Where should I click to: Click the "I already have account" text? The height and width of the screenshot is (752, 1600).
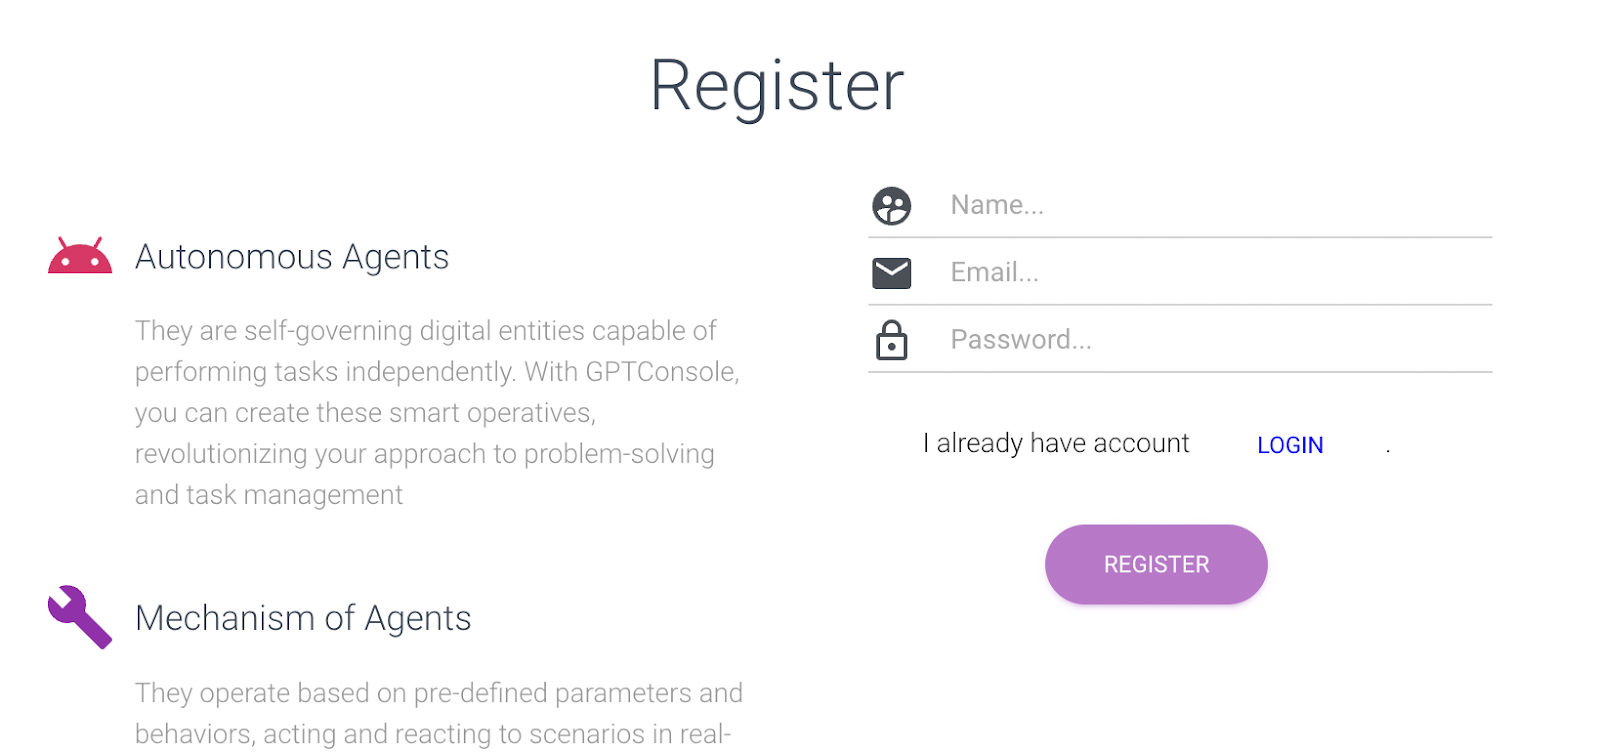click(x=1056, y=443)
